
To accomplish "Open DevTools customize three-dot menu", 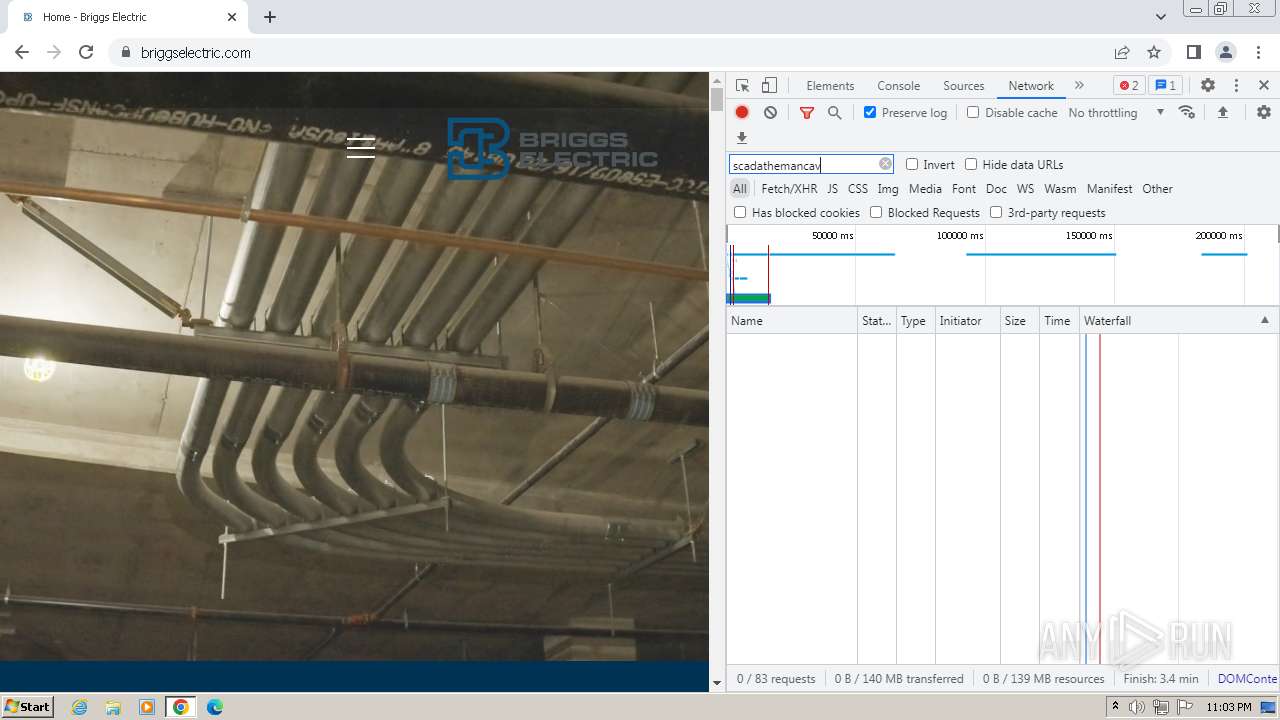I will [x=1236, y=85].
